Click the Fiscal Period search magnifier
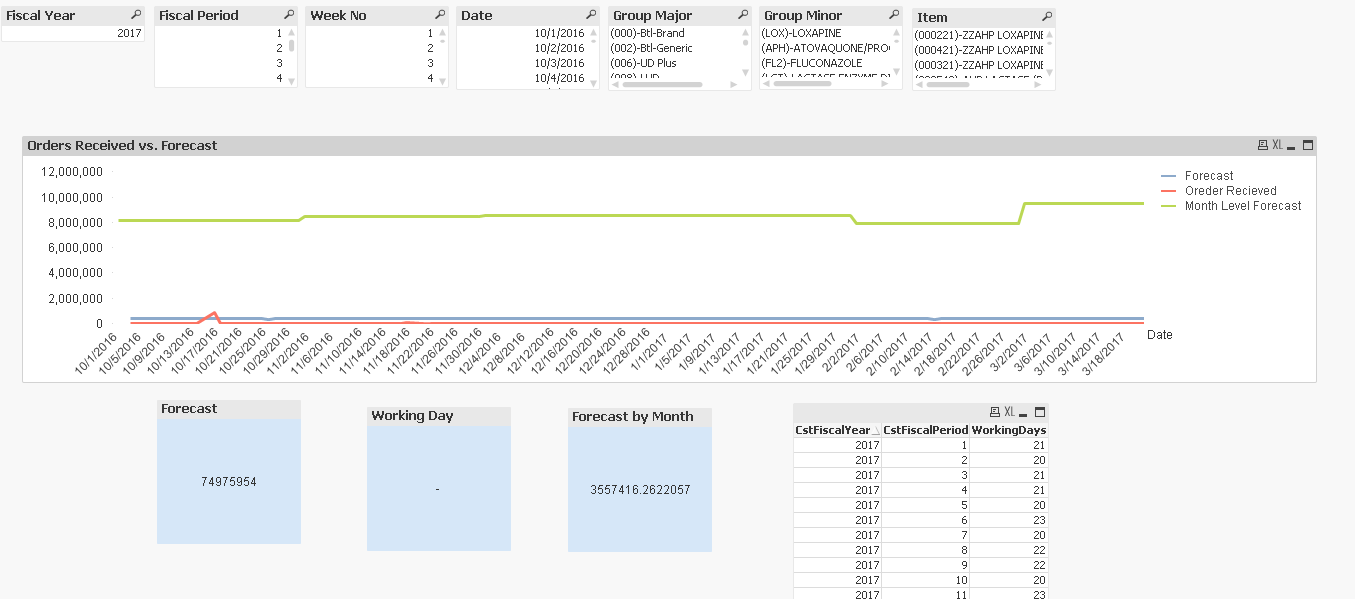The height and width of the screenshot is (599, 1355). tap(289, 16)
